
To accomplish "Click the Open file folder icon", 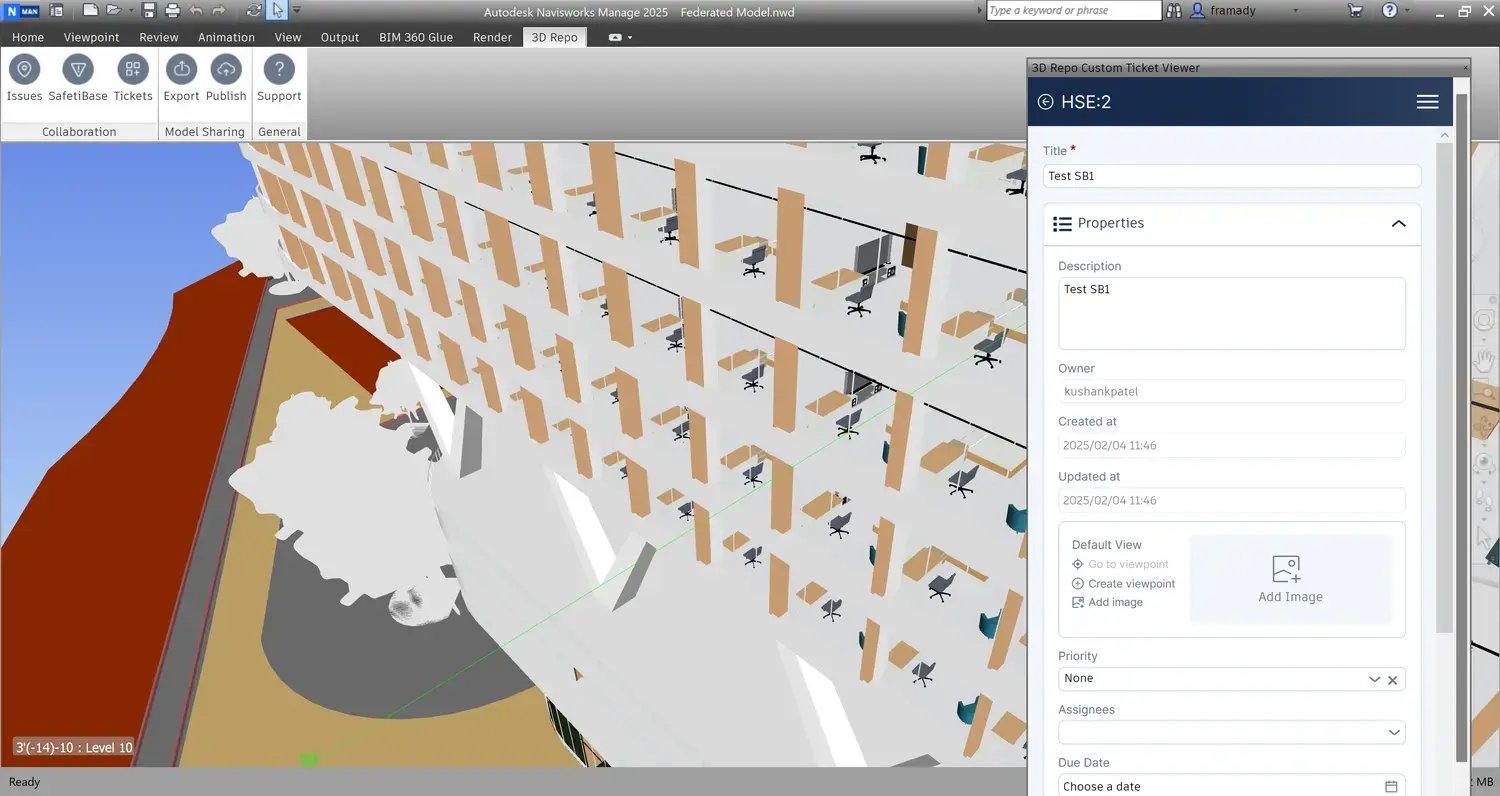I will point(114,10).
